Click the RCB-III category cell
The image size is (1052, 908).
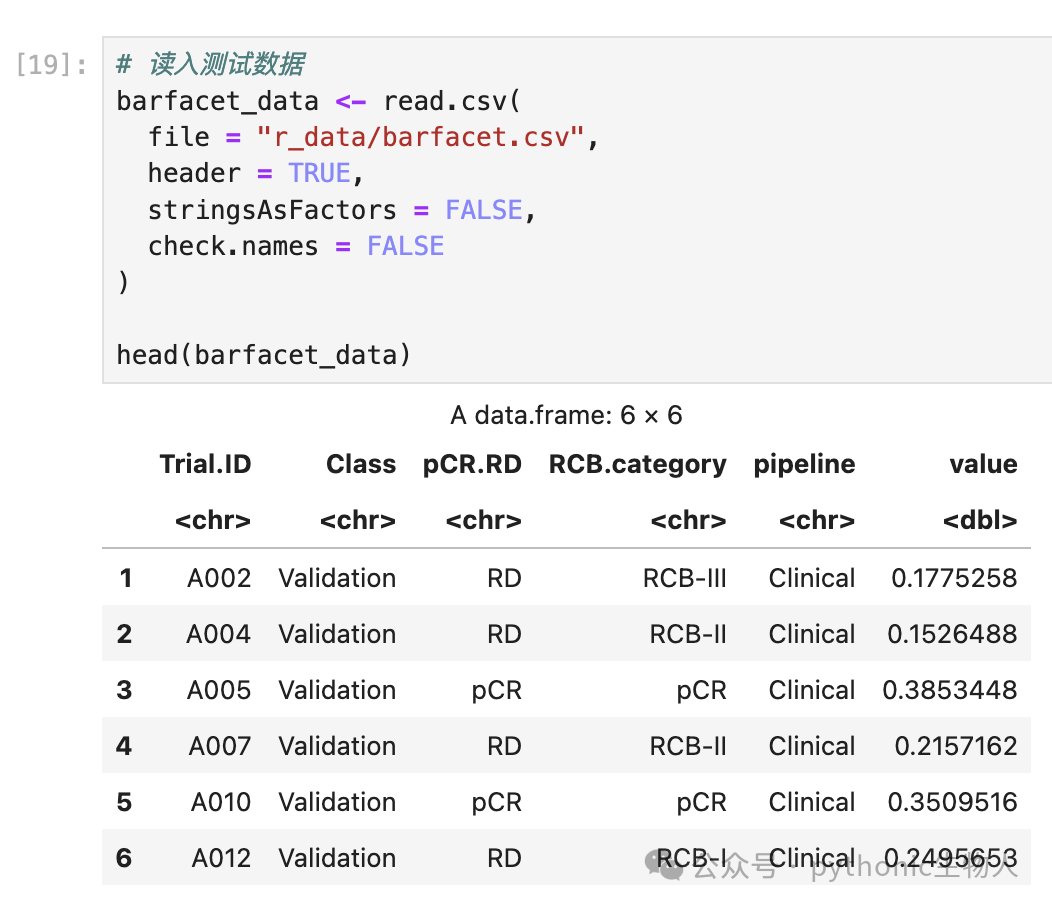point(684,578)
